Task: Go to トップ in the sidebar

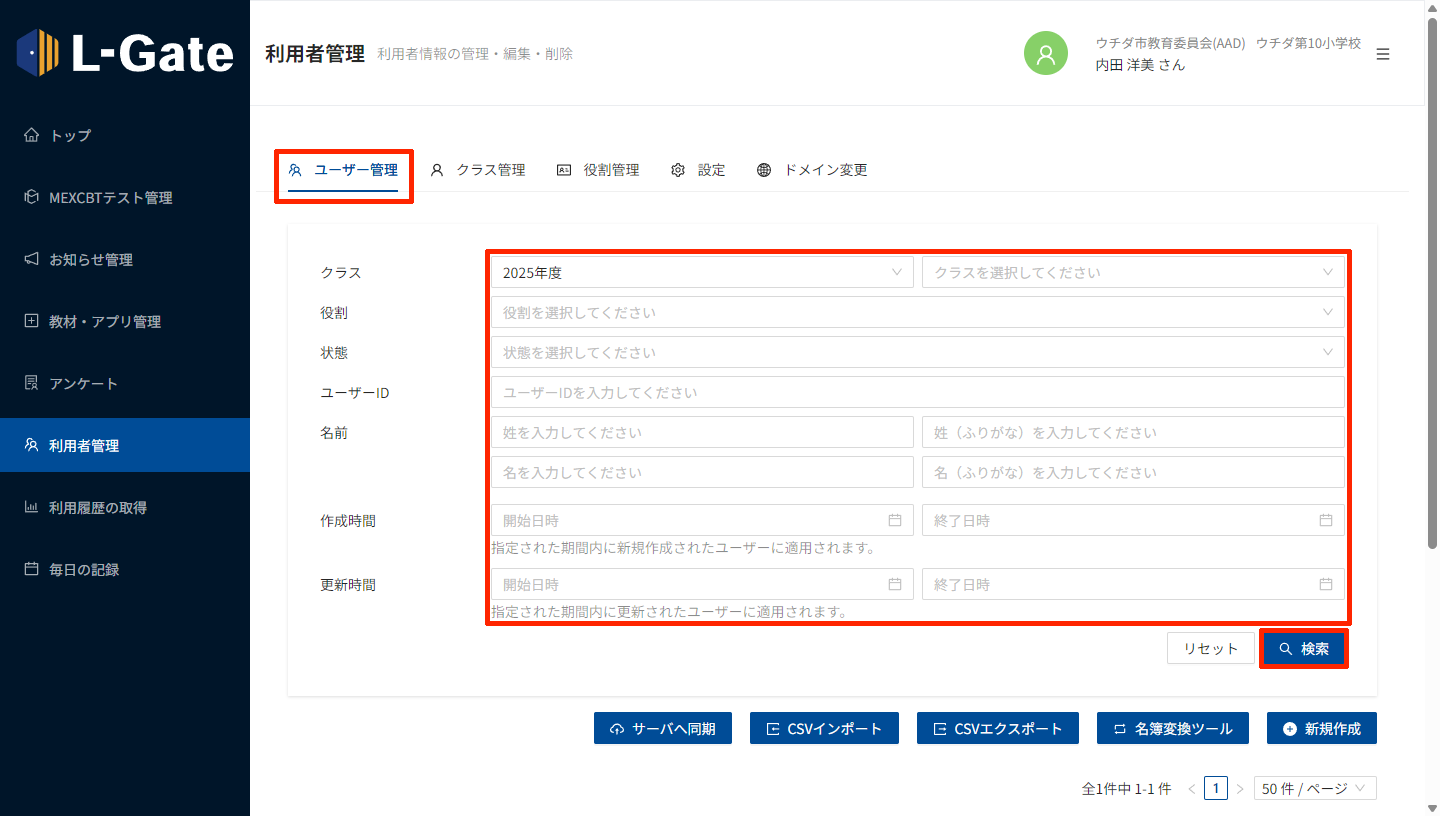Action: [70, 135]
